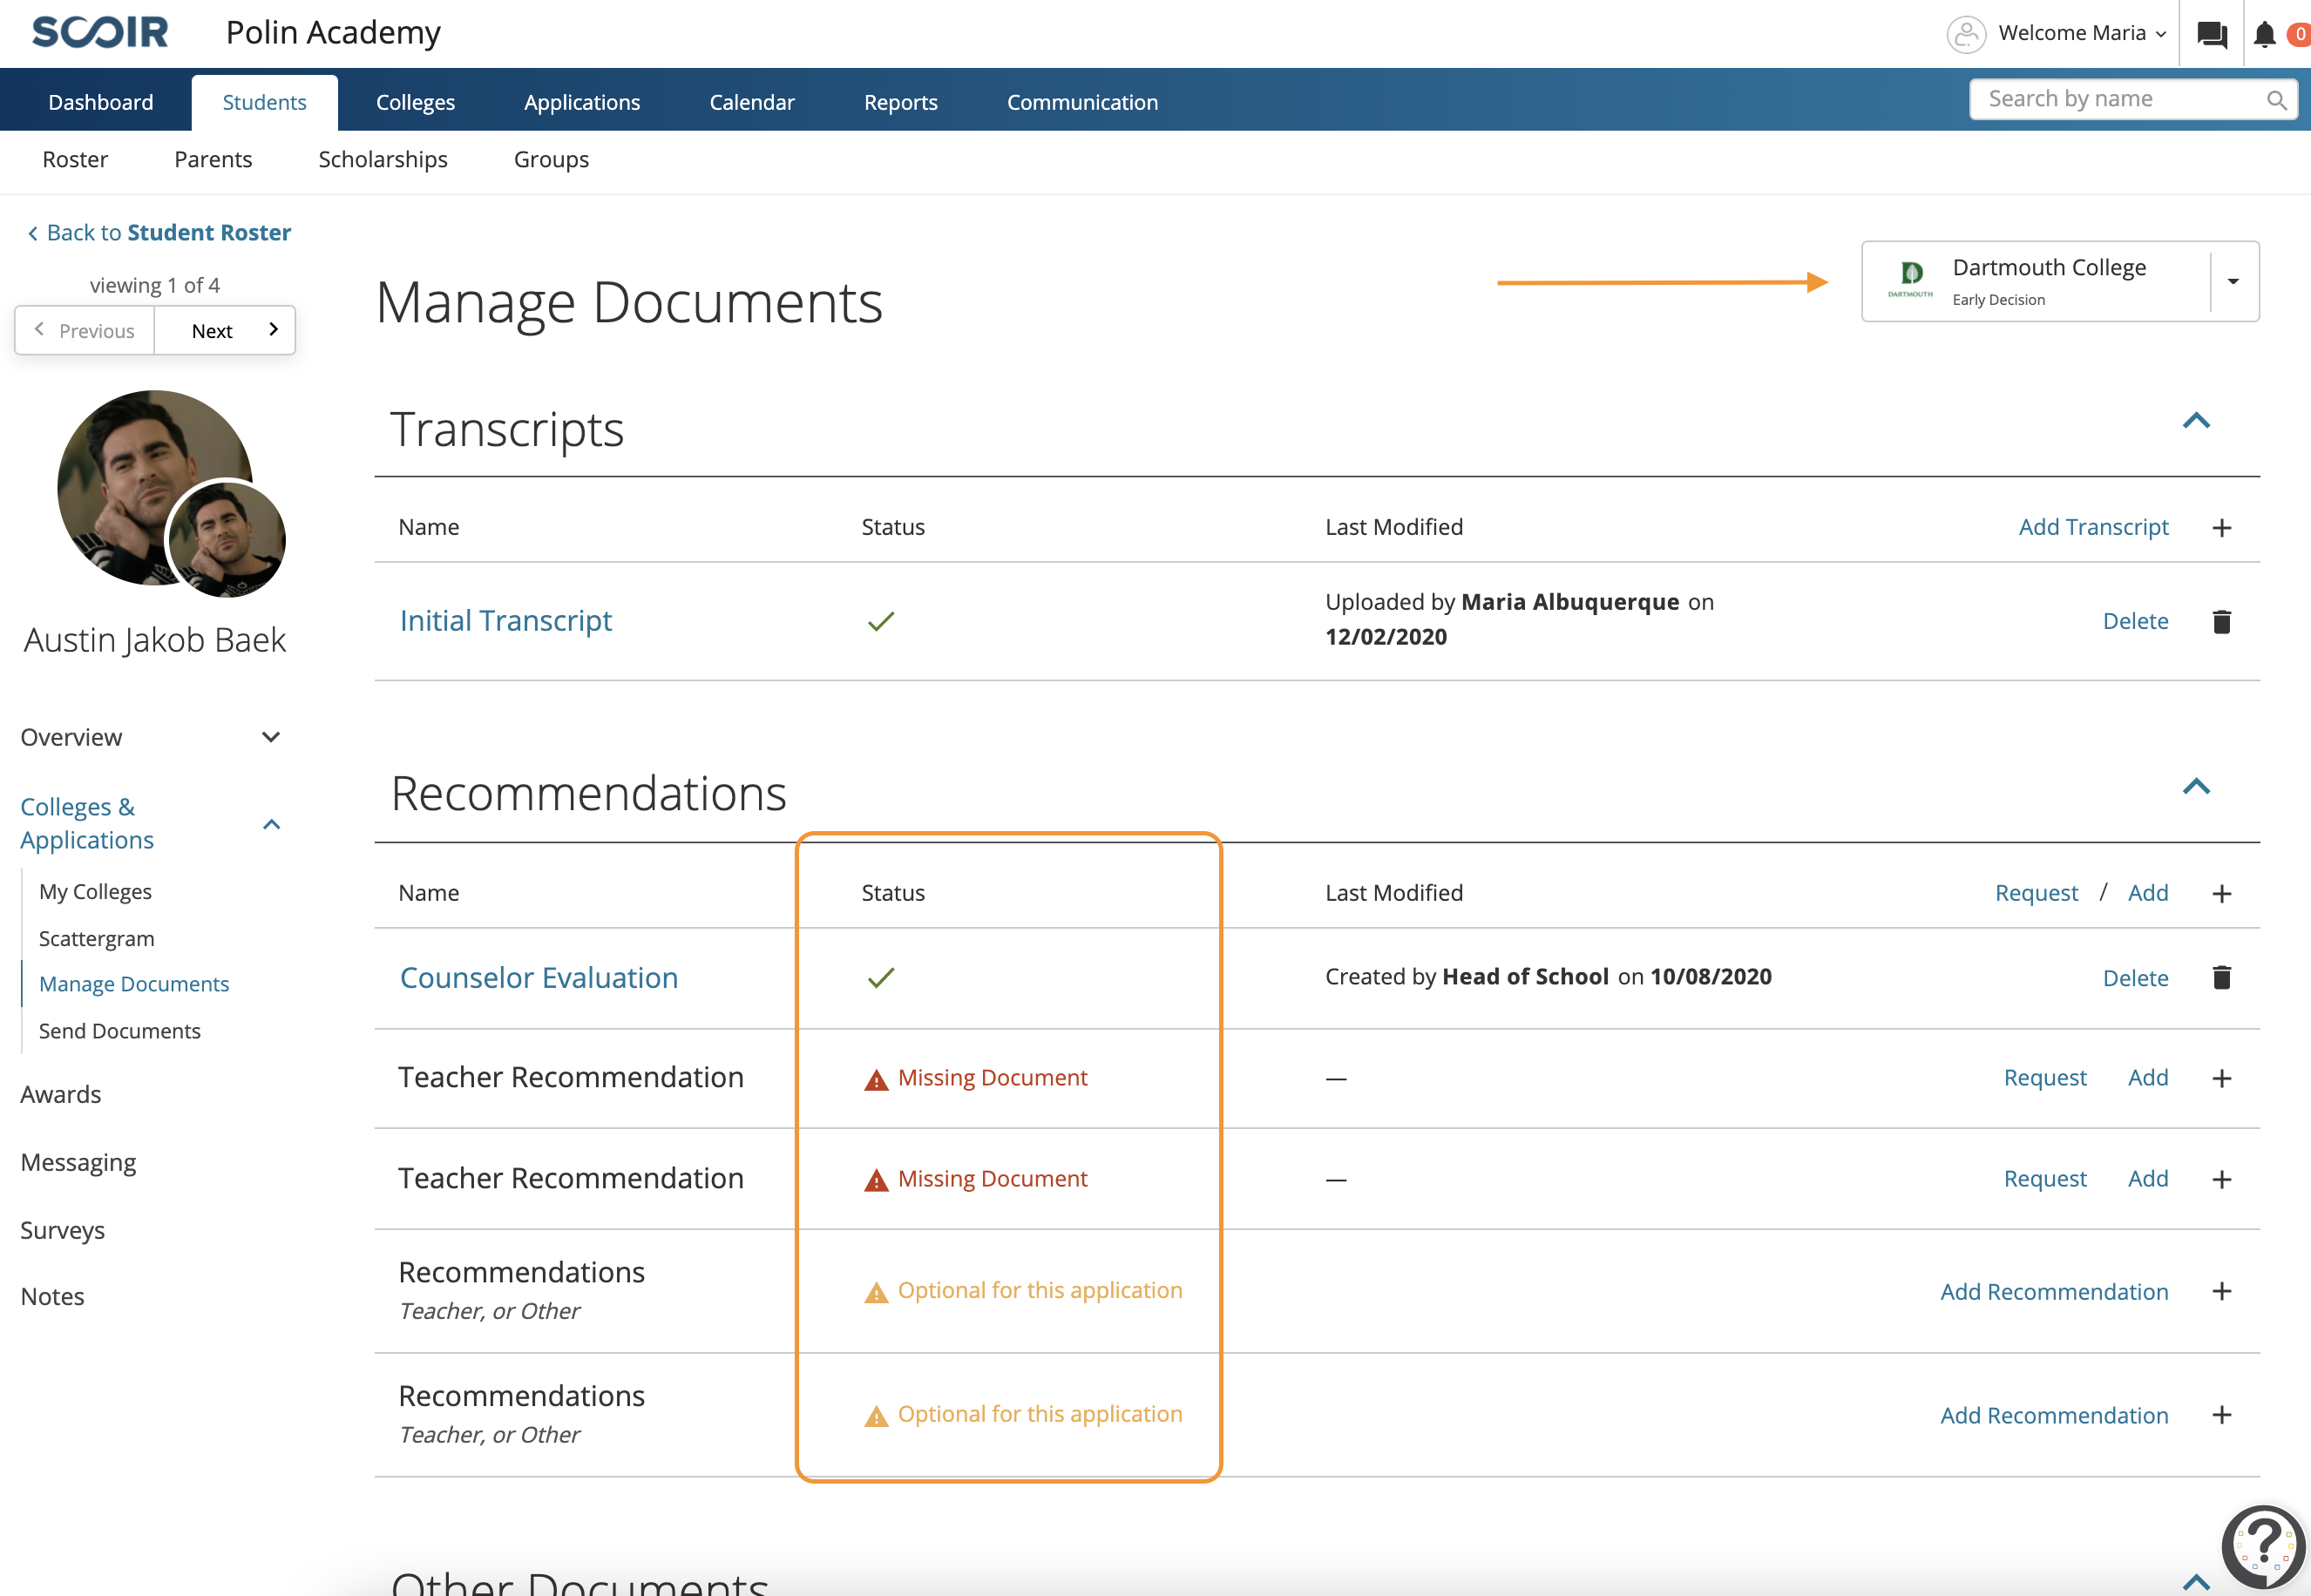Collapse the Recommendations section

pos(2196,787)
